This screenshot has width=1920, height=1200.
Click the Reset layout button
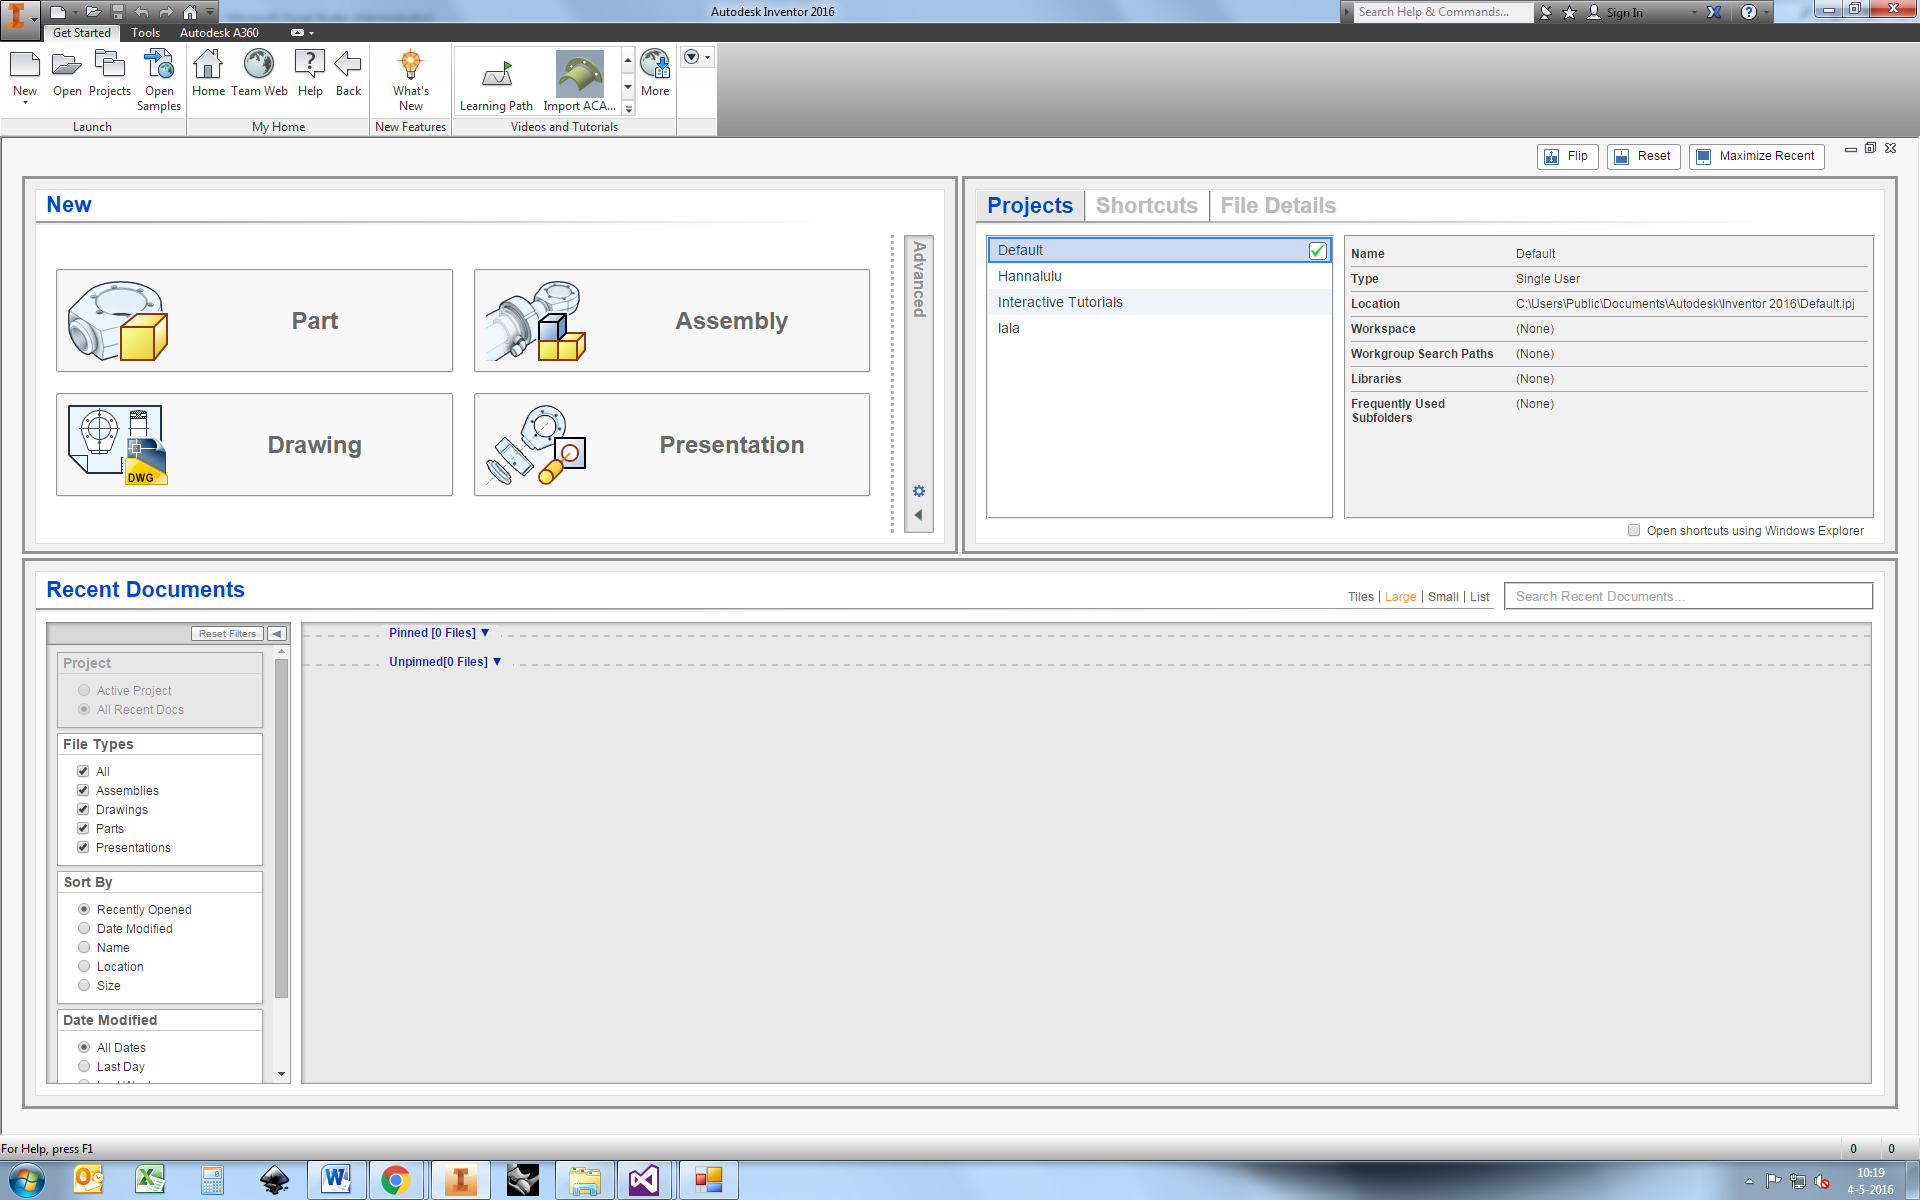(x=1643, y=157)
